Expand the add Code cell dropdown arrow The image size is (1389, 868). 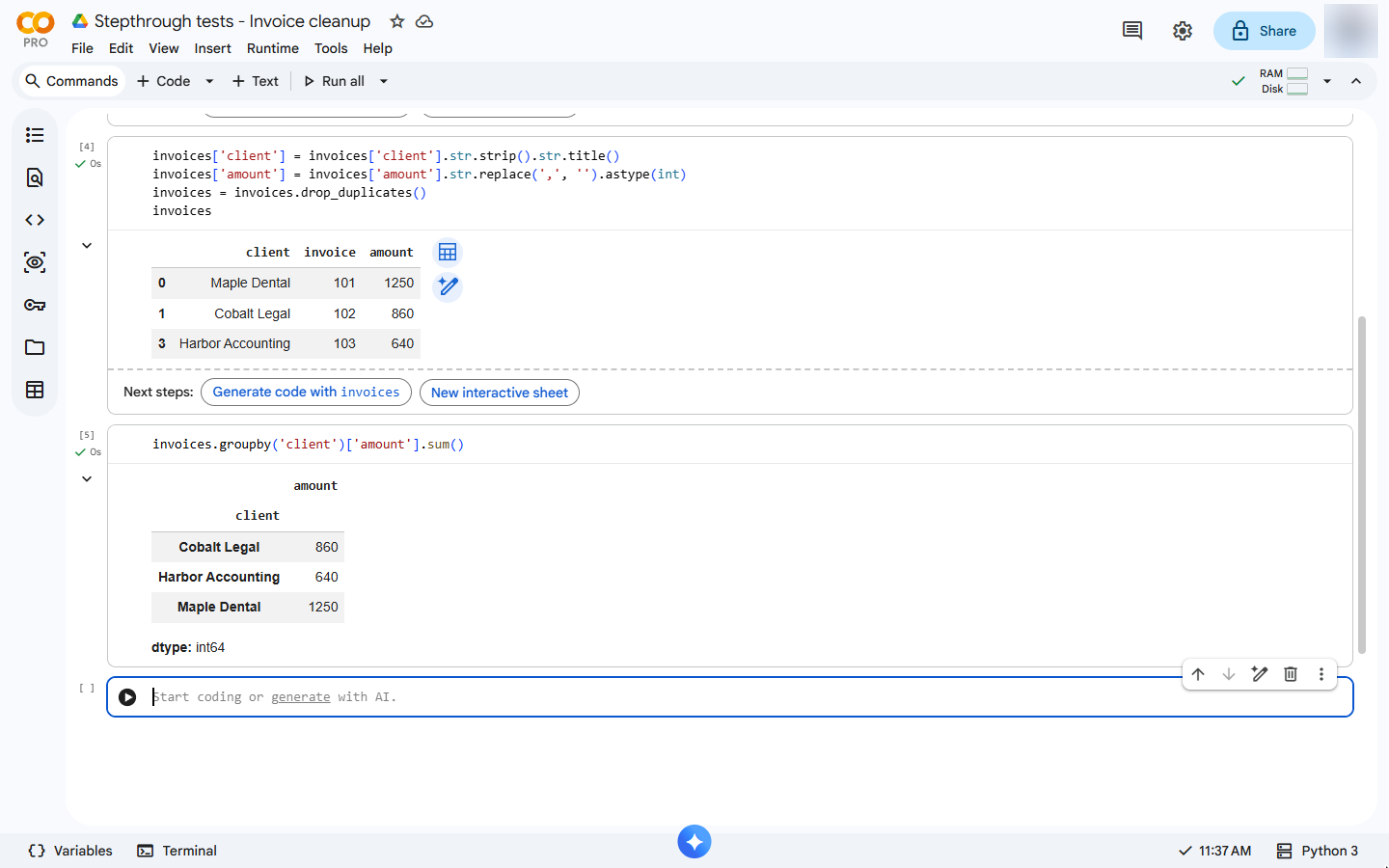pos(210,81)
